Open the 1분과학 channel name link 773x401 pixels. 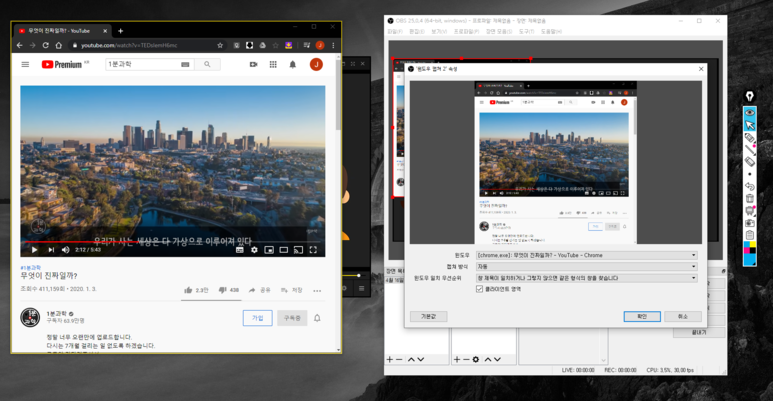pos(56,314)
